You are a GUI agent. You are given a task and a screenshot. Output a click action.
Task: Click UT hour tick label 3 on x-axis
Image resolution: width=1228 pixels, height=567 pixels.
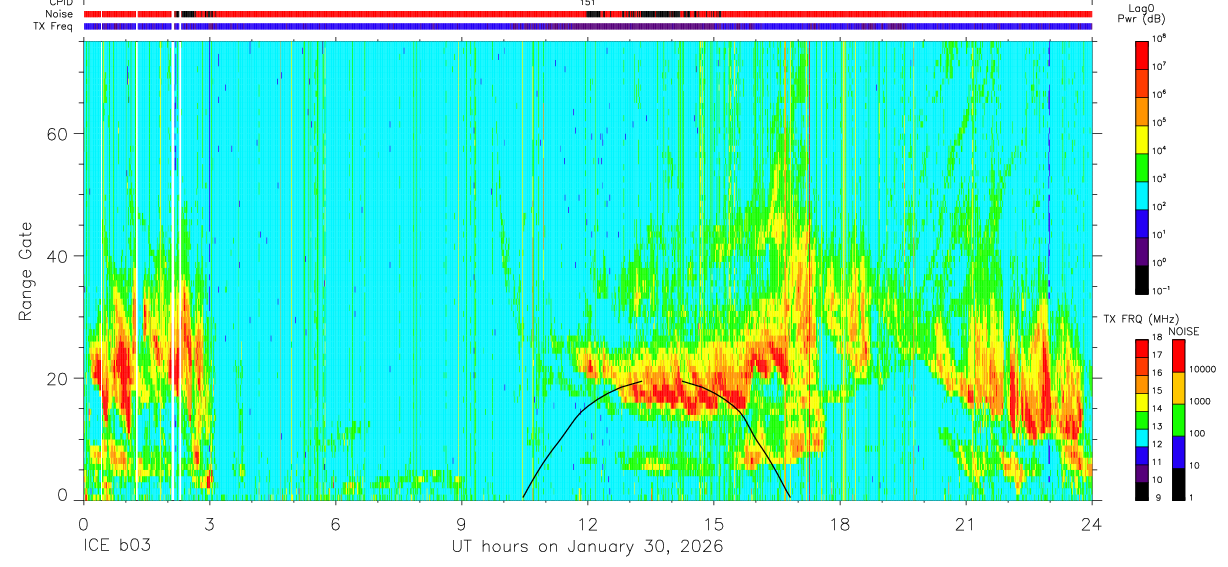point(209,524)
